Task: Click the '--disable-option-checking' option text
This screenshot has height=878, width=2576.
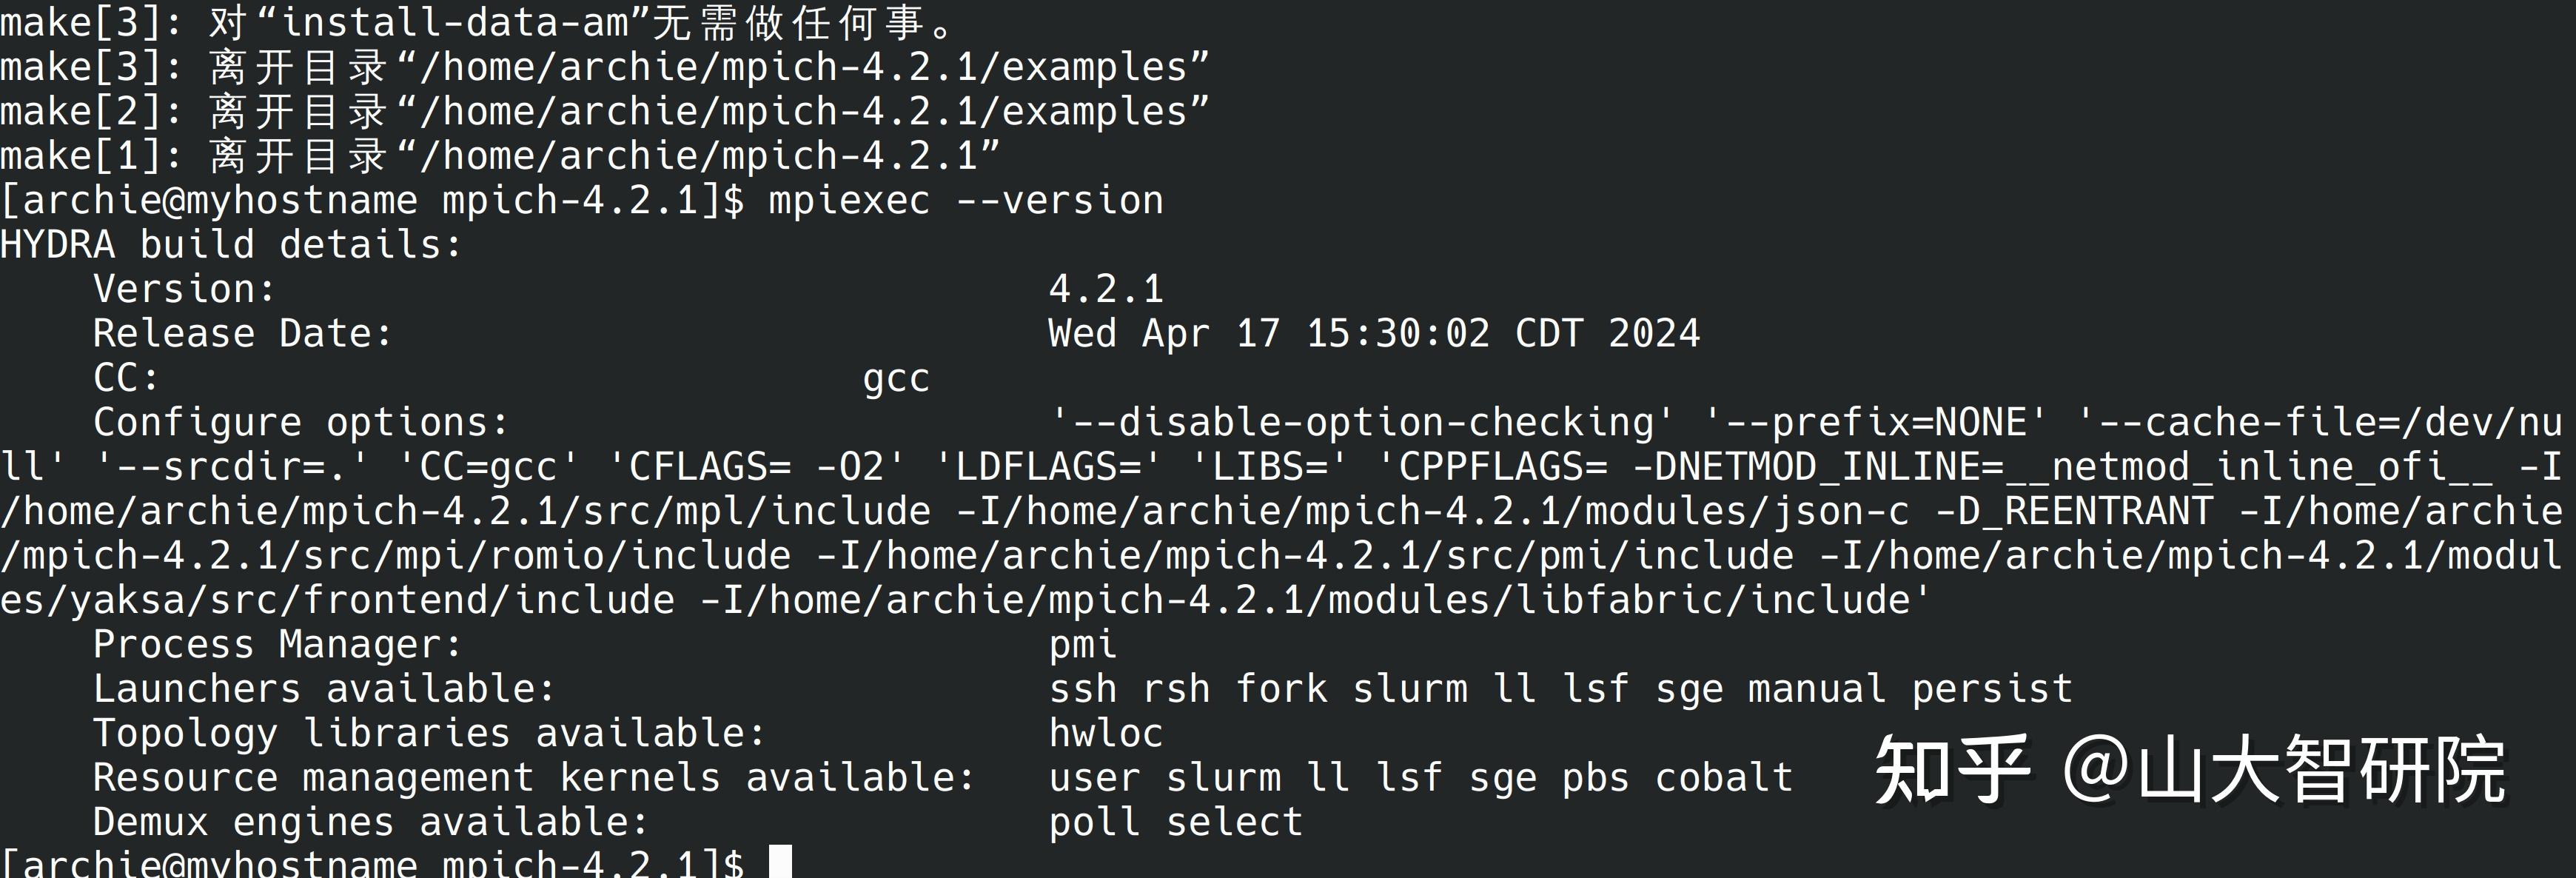Action: pyautogui.click(x=1362, y=423)
